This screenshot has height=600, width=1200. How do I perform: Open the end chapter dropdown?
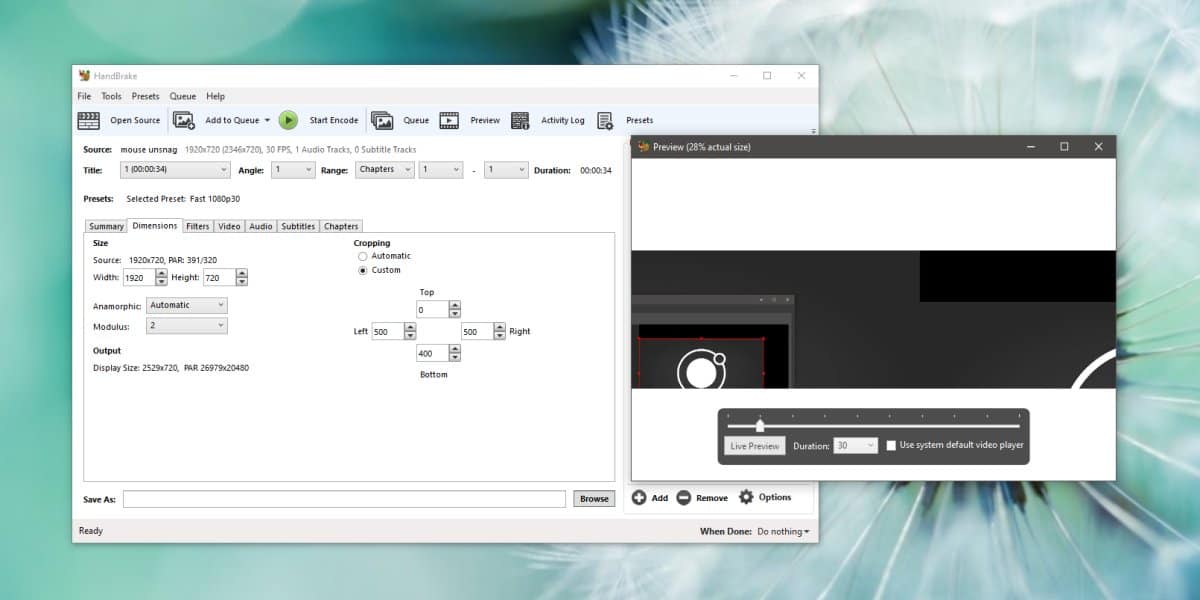(506, 170)
